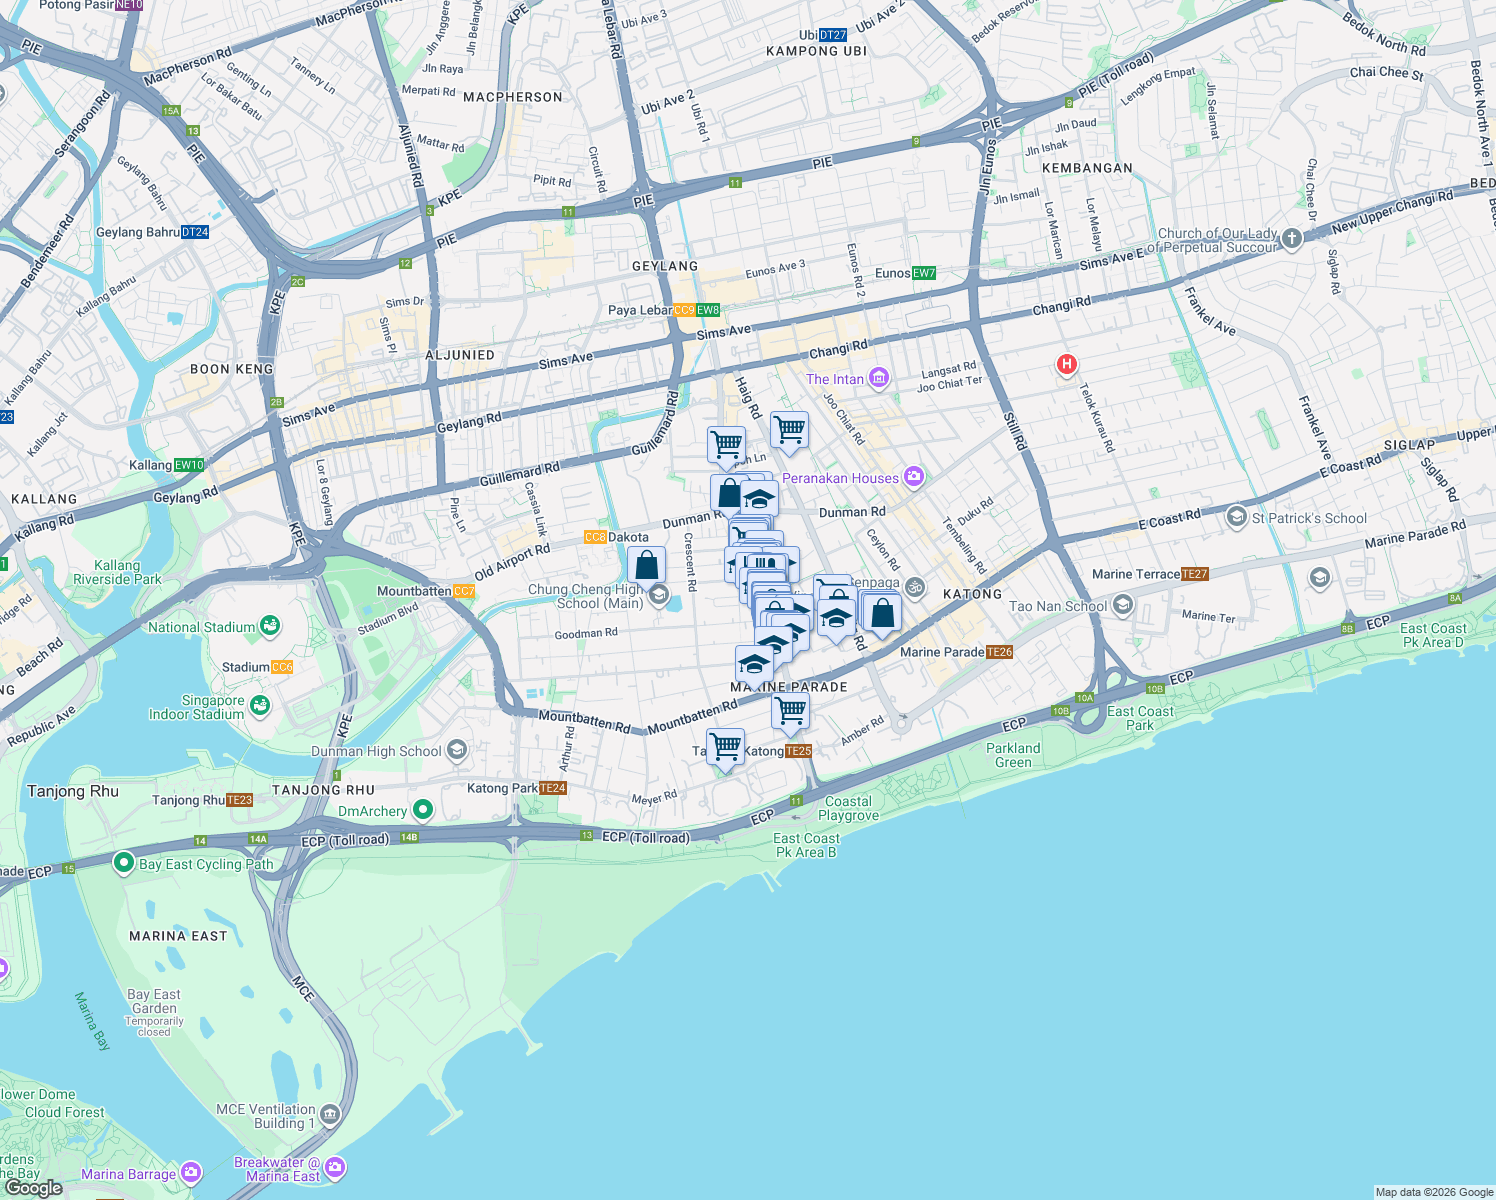Open the Bay East Garden label
The width and height of the screenshot is (1496, 1200).
click(154, 1001)
